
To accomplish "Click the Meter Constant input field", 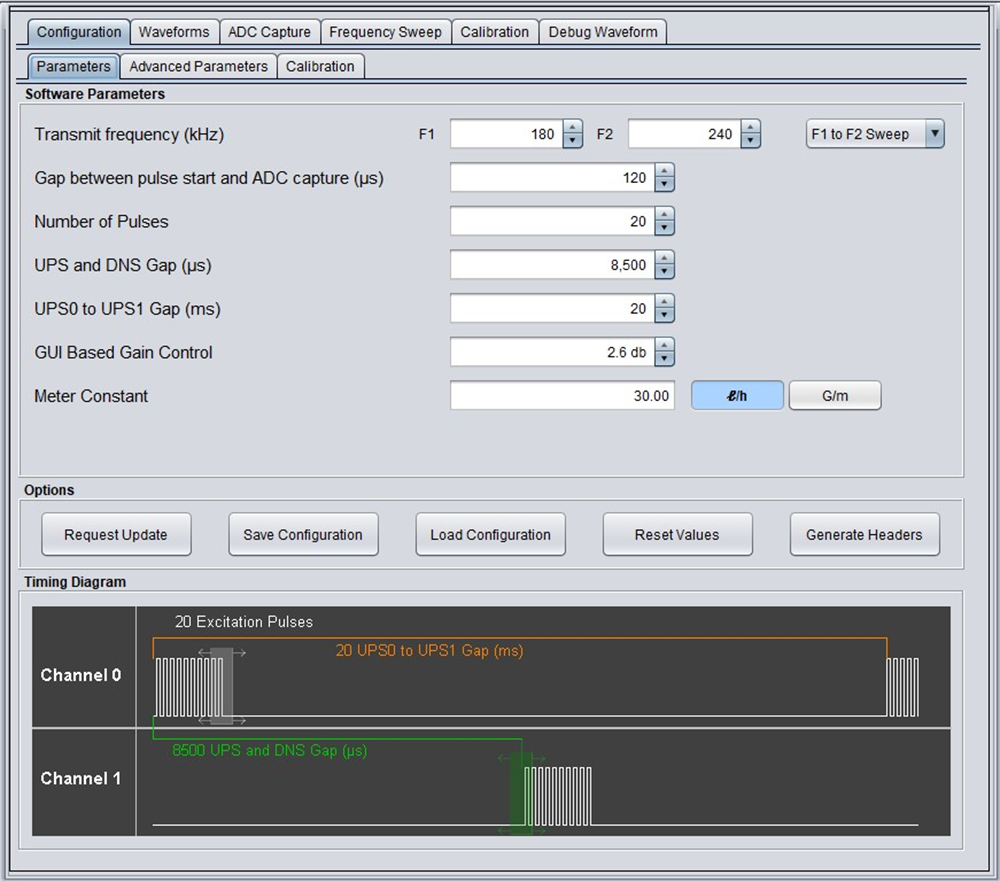I will pos(562,396).
